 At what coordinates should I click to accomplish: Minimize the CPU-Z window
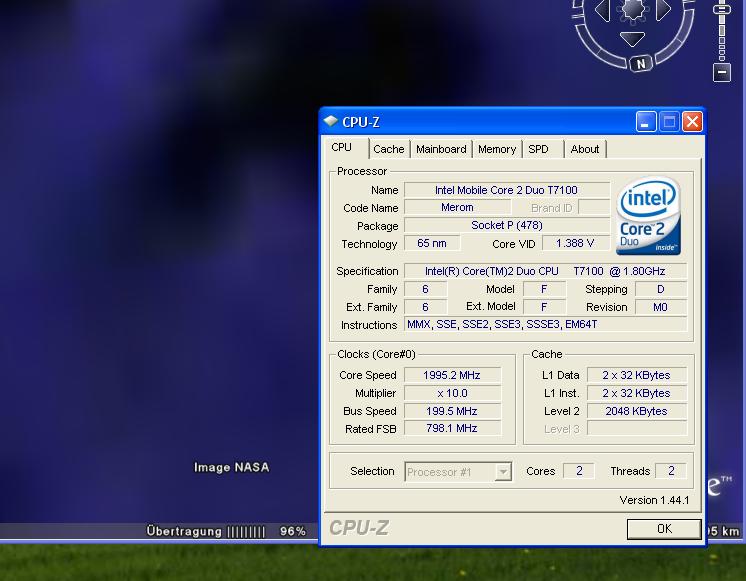coord(646,122)
